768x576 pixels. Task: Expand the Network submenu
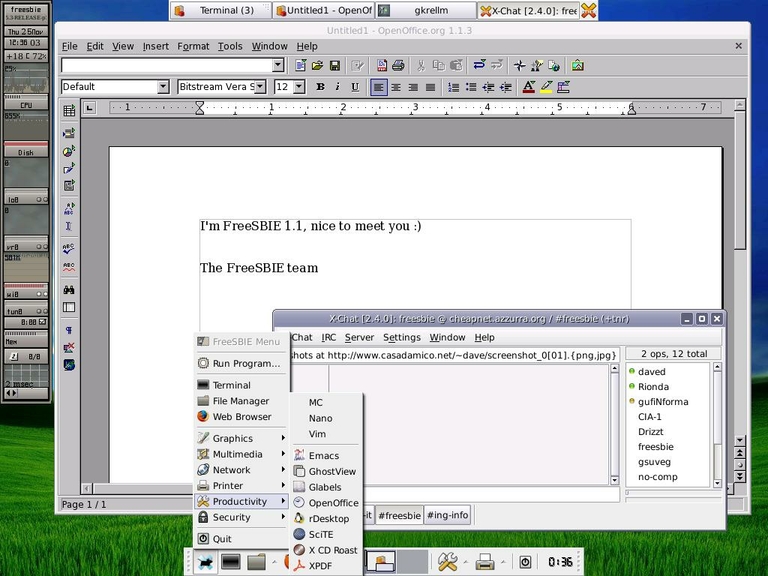241,470
